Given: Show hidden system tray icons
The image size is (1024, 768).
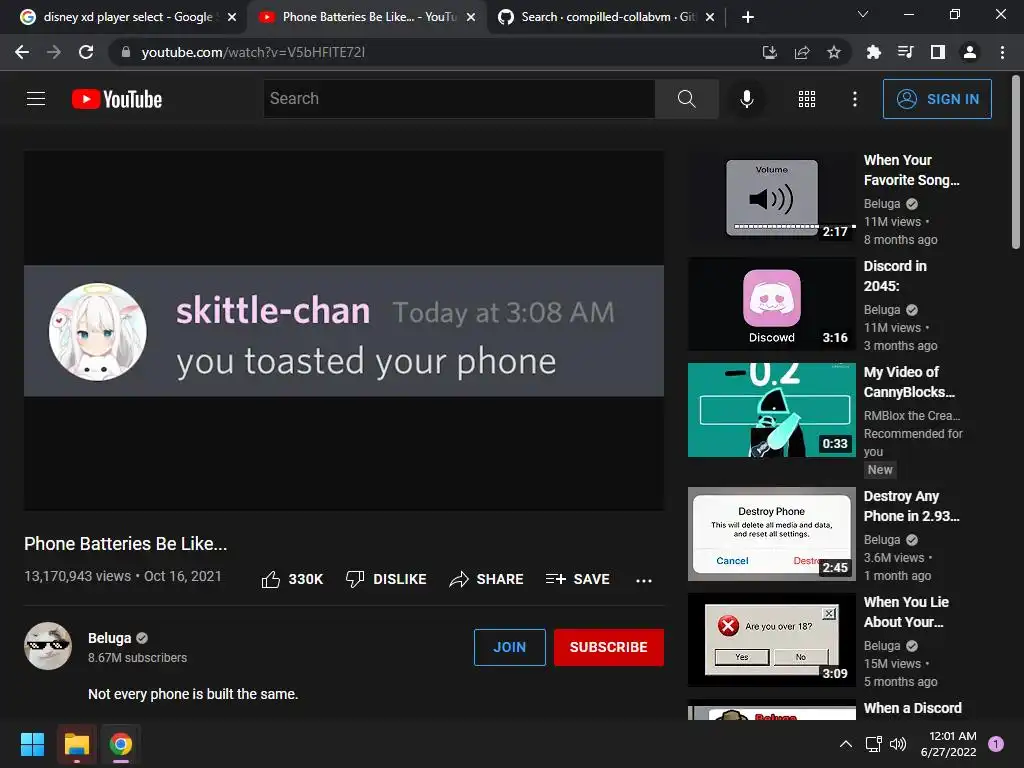Looking at the screenshot, I should 846,744.
